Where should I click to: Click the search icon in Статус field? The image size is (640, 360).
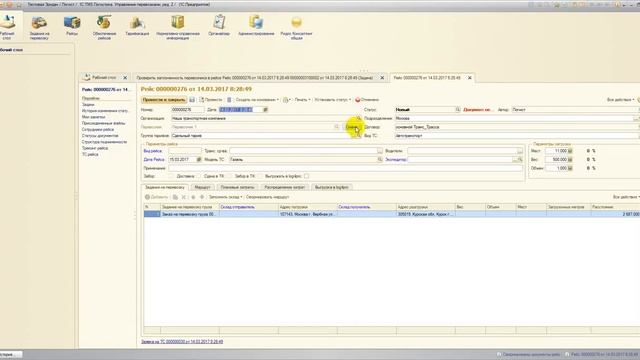coord(458,110)
